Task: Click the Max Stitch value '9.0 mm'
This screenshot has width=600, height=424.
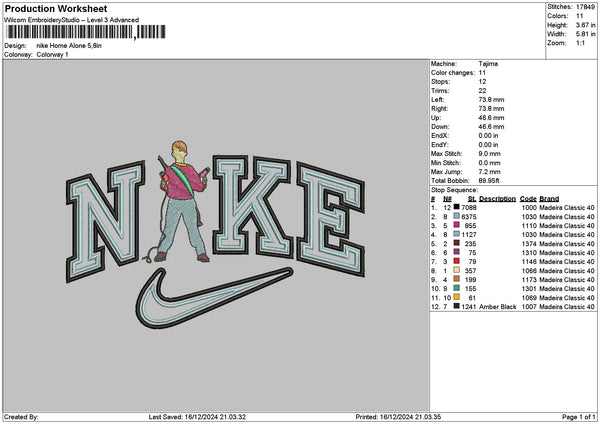Action: coord(489,154)
